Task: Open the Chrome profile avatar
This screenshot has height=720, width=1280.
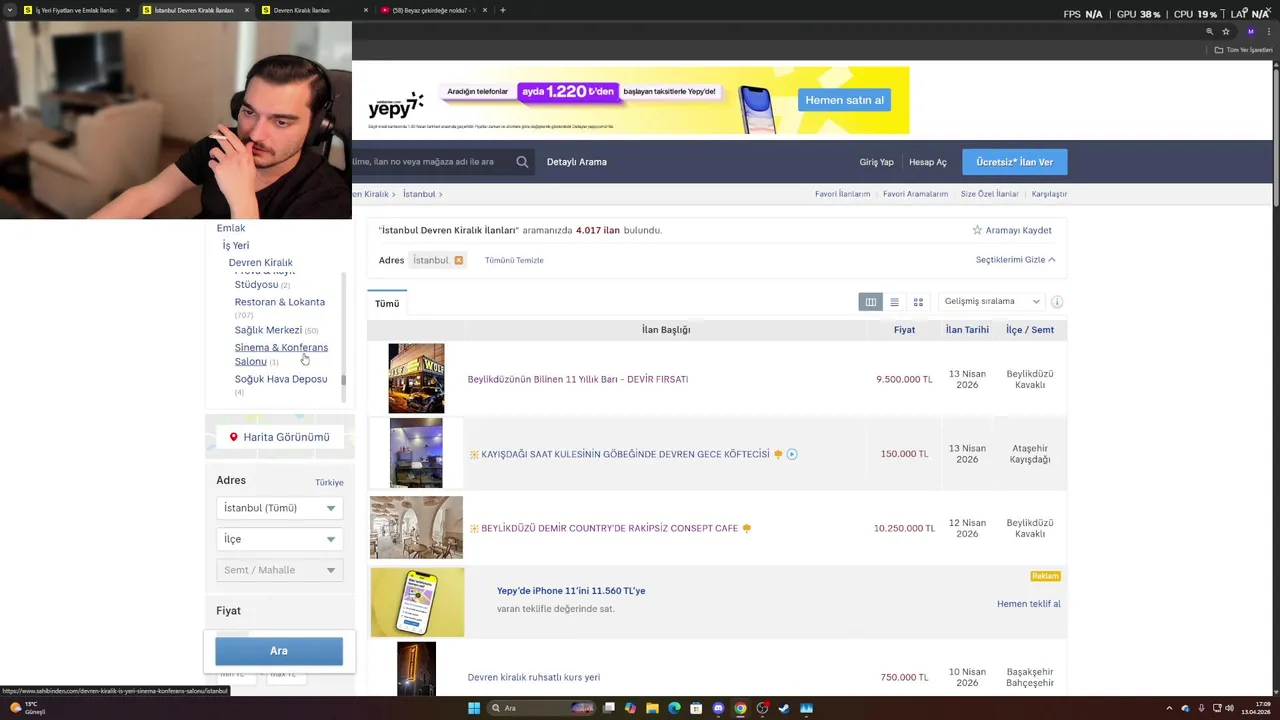Action: (x=1250, y=31)
